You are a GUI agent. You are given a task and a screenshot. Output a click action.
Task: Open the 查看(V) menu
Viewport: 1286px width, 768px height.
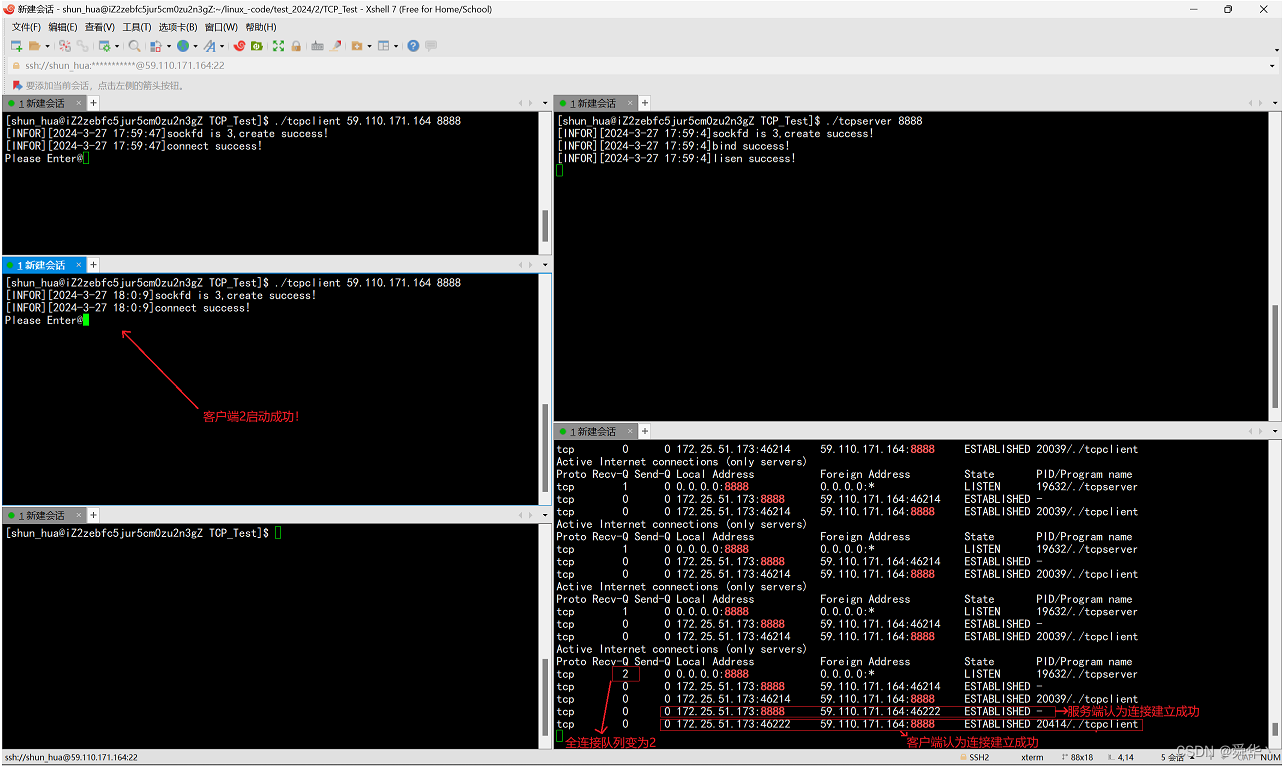[100, 27]
